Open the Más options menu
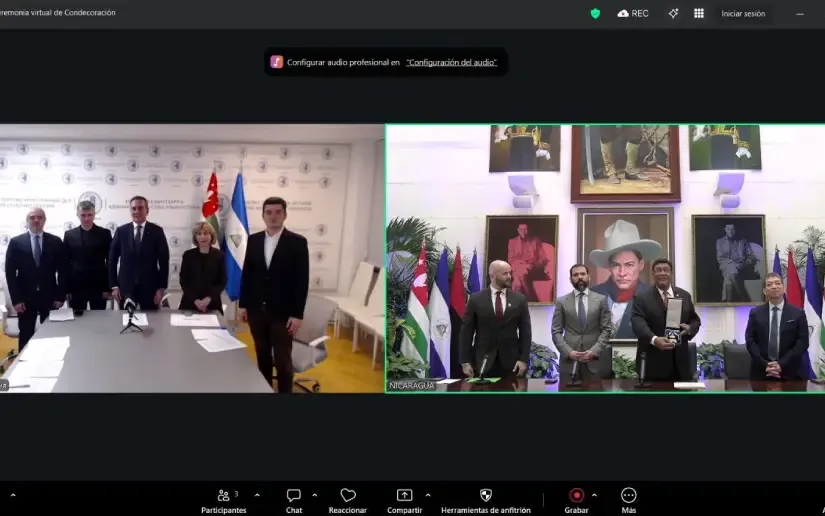 pos(628,499)
